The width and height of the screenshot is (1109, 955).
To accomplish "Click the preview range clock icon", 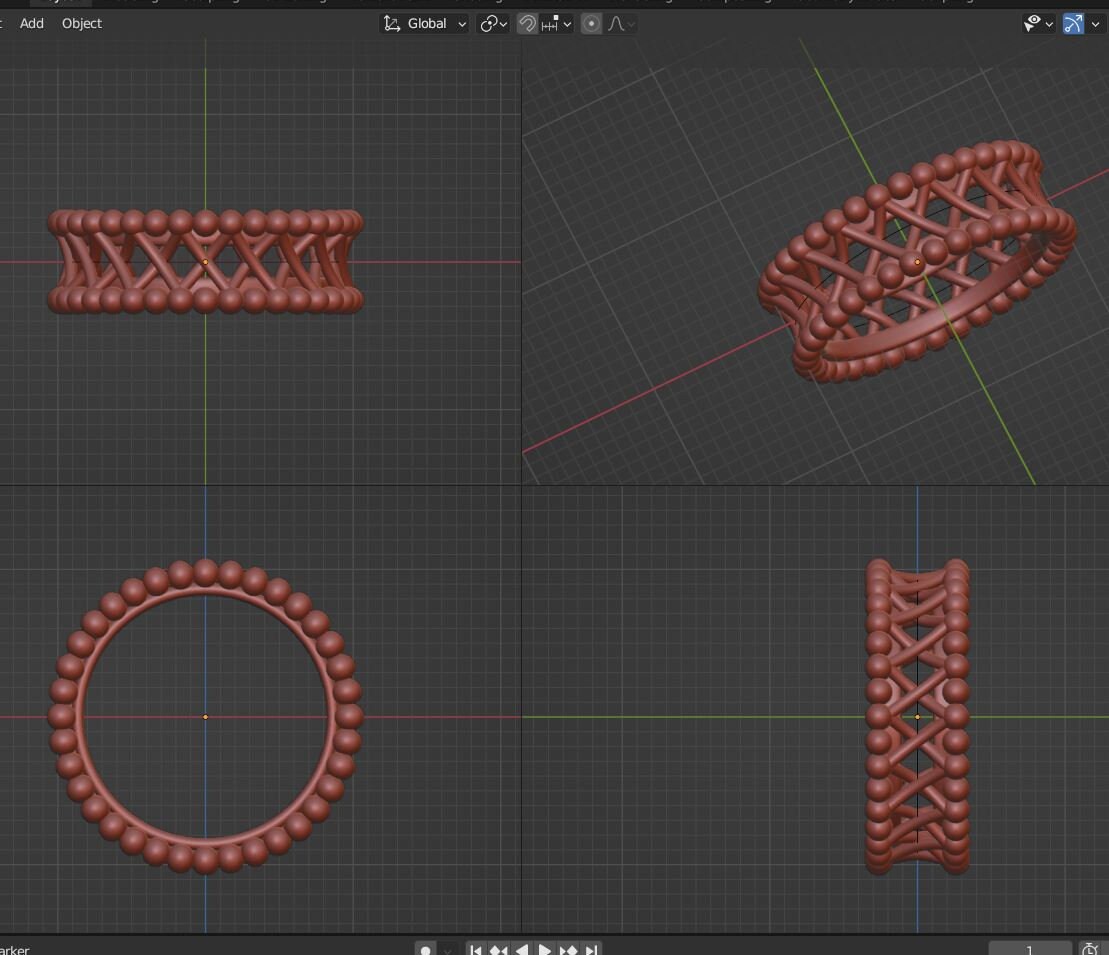I will 1090,949.
